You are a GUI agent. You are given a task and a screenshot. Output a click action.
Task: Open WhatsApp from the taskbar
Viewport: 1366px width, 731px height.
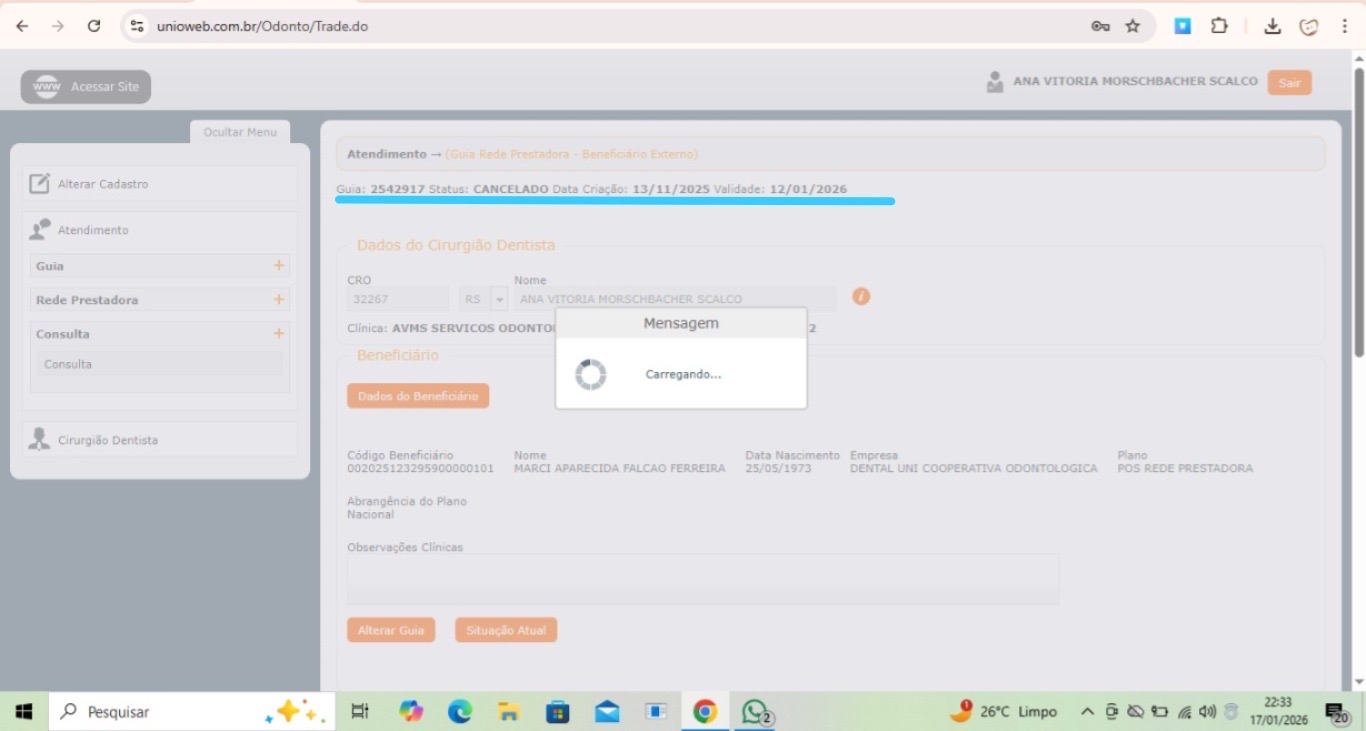pyautogui.click(x=755, y=712)
